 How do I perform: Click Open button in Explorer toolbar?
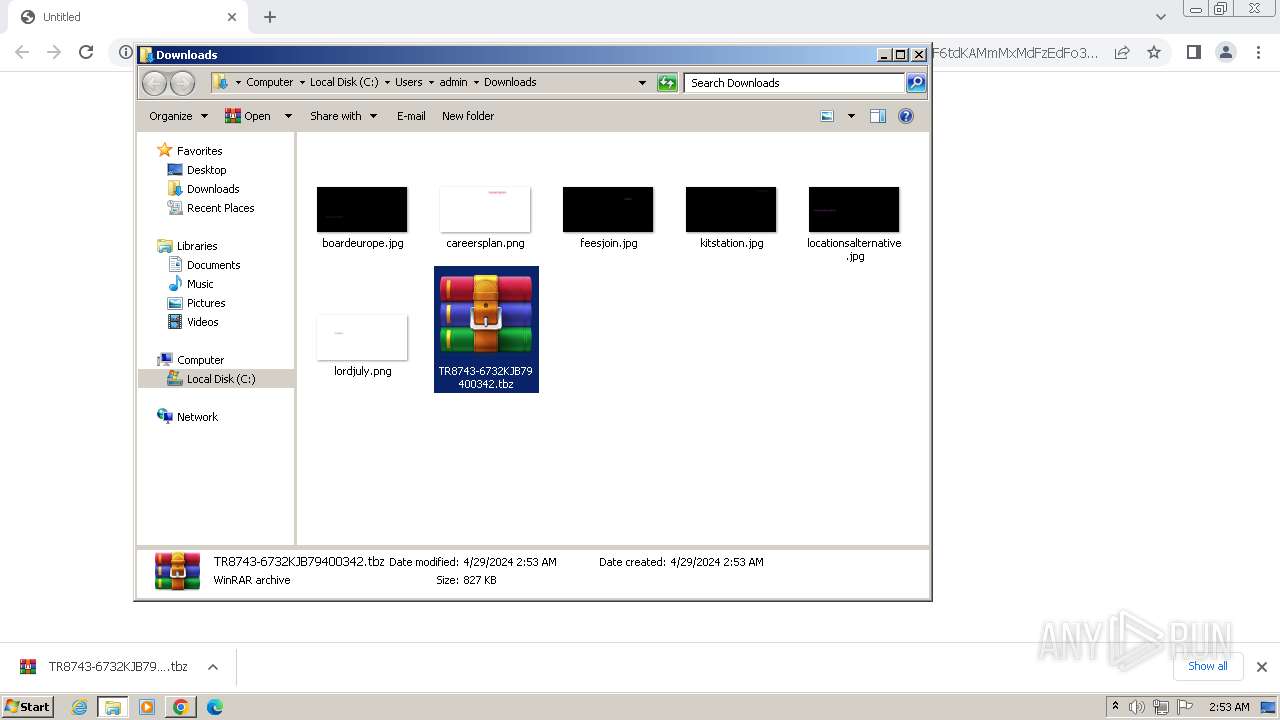(x=248, y=116)
